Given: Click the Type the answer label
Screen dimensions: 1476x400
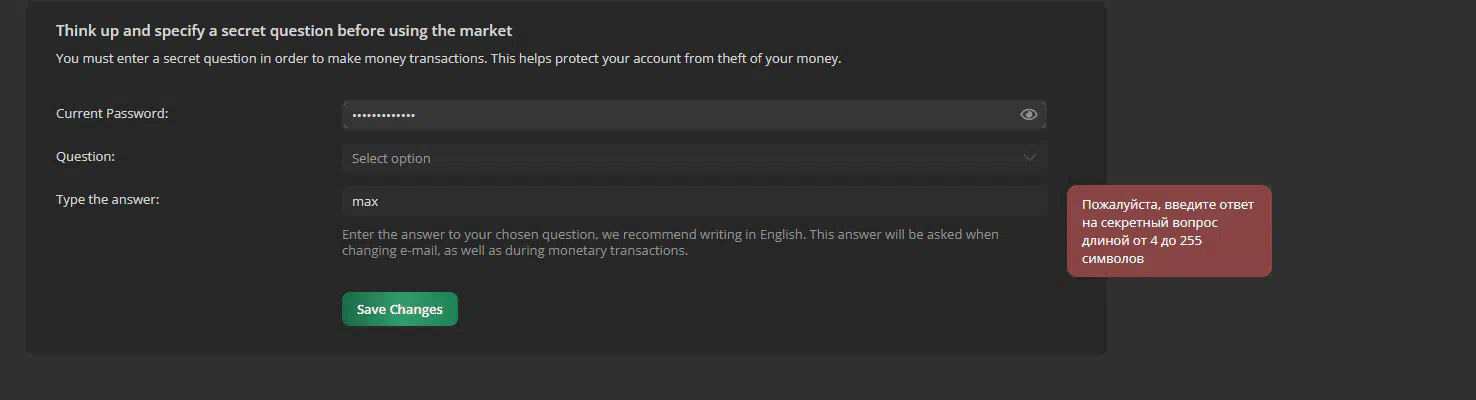Looking at the screenshot, I should point(108,200).
